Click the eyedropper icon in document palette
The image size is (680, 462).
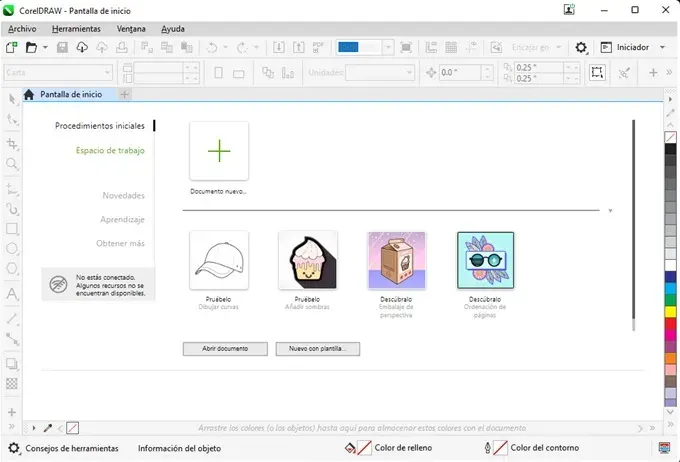48,428
